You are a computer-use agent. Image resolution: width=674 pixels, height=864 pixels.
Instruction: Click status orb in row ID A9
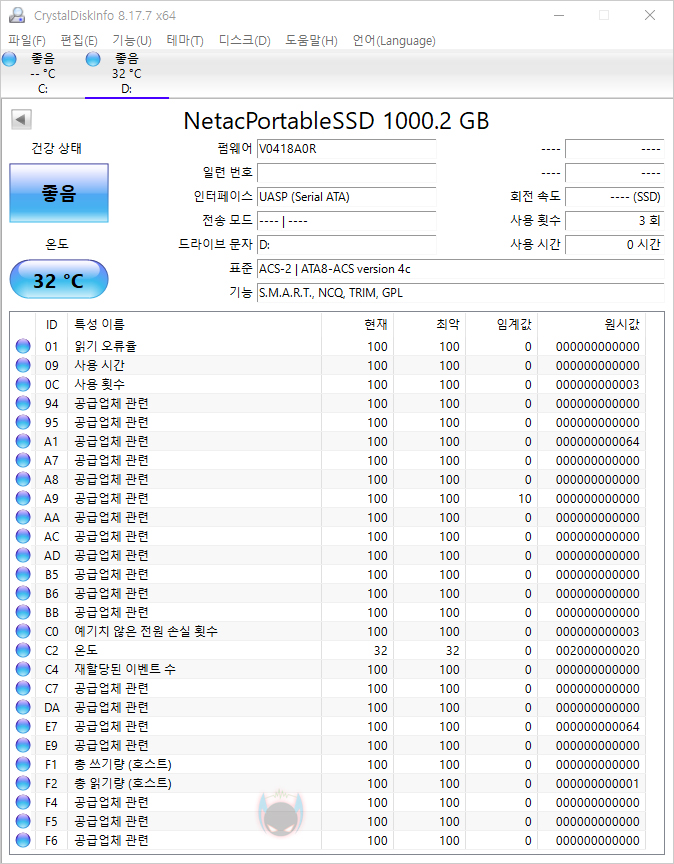point(23,499)
